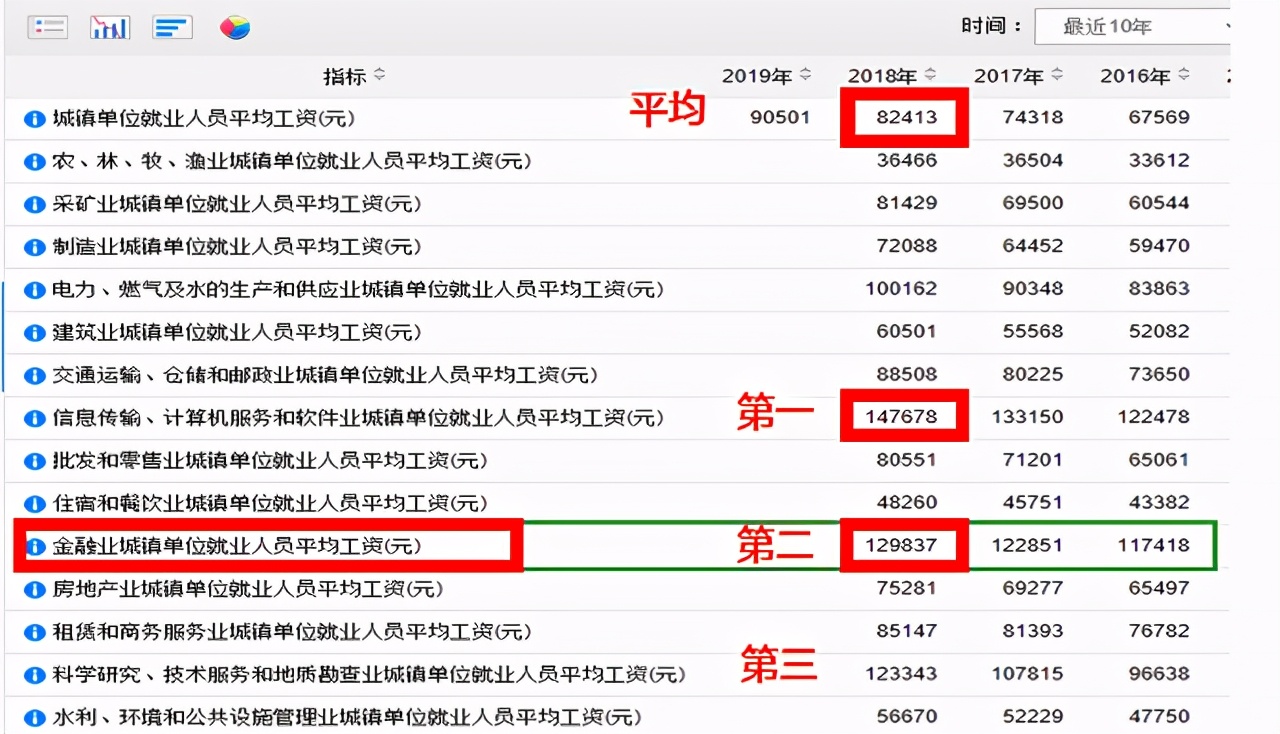The height and width of the screenshot is (734, 1280).
Task: Click the info icon for 制造业 row
Action: coord(33,246)
